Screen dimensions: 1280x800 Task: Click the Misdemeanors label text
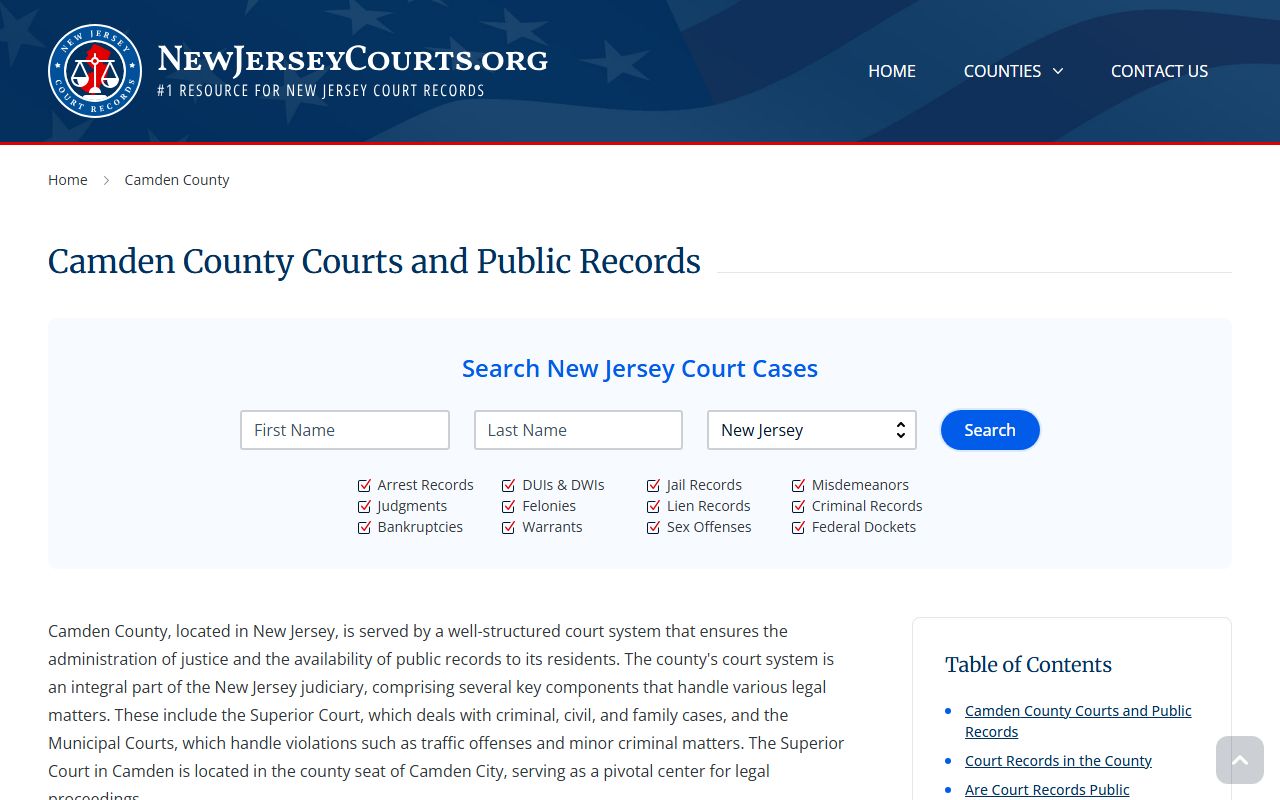pyautogui.click(x=860, y=485)
